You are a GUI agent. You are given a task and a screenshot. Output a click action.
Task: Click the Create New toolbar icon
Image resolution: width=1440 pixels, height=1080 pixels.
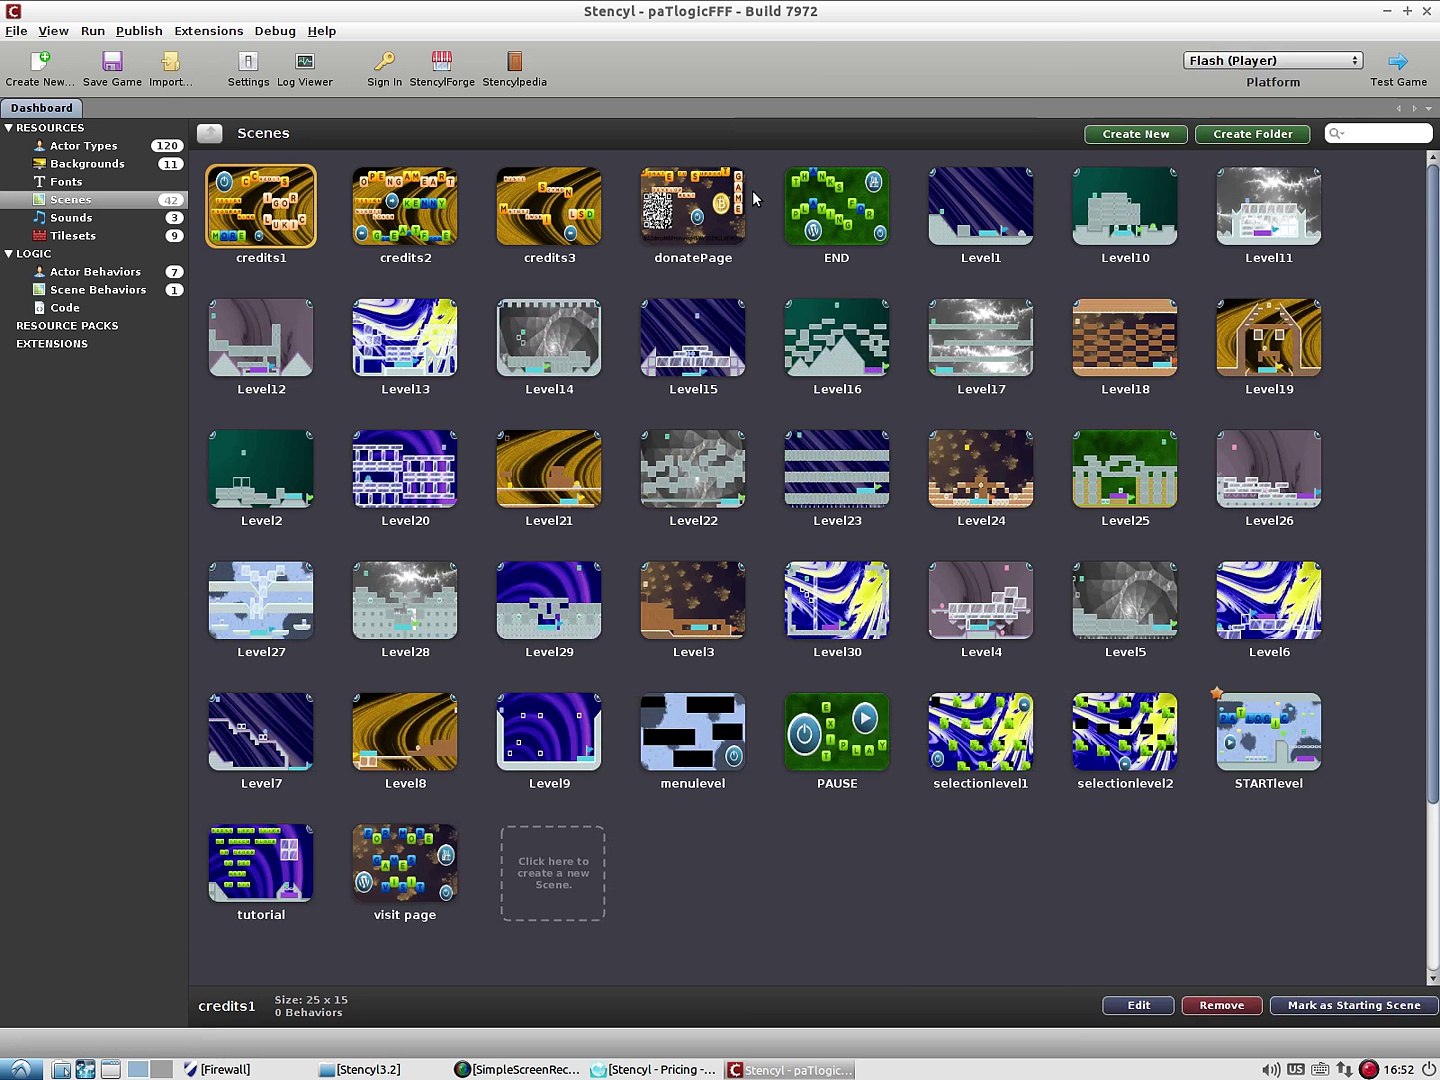tap(40, 62)
